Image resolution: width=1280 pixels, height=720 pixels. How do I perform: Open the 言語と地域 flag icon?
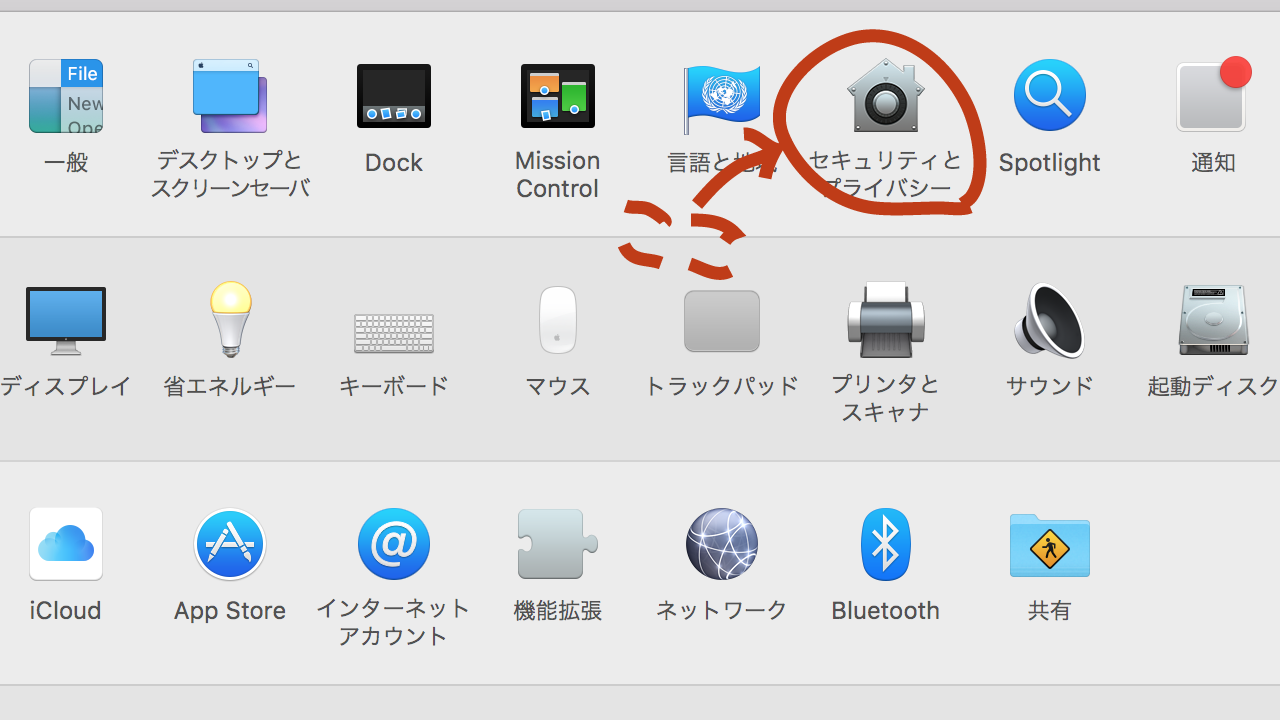722,98
